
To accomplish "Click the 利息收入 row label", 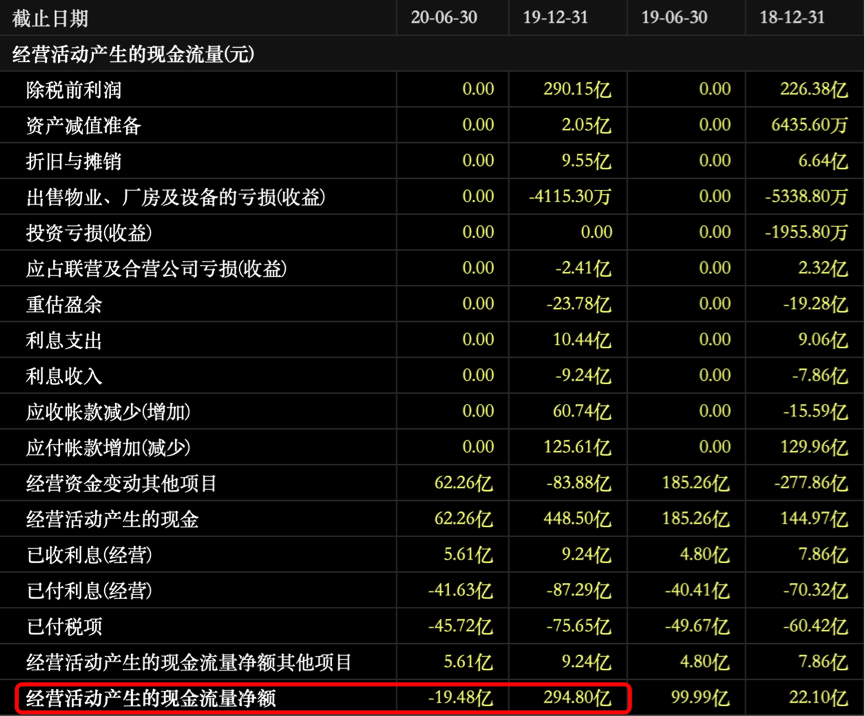I will (x=63, y=376).
